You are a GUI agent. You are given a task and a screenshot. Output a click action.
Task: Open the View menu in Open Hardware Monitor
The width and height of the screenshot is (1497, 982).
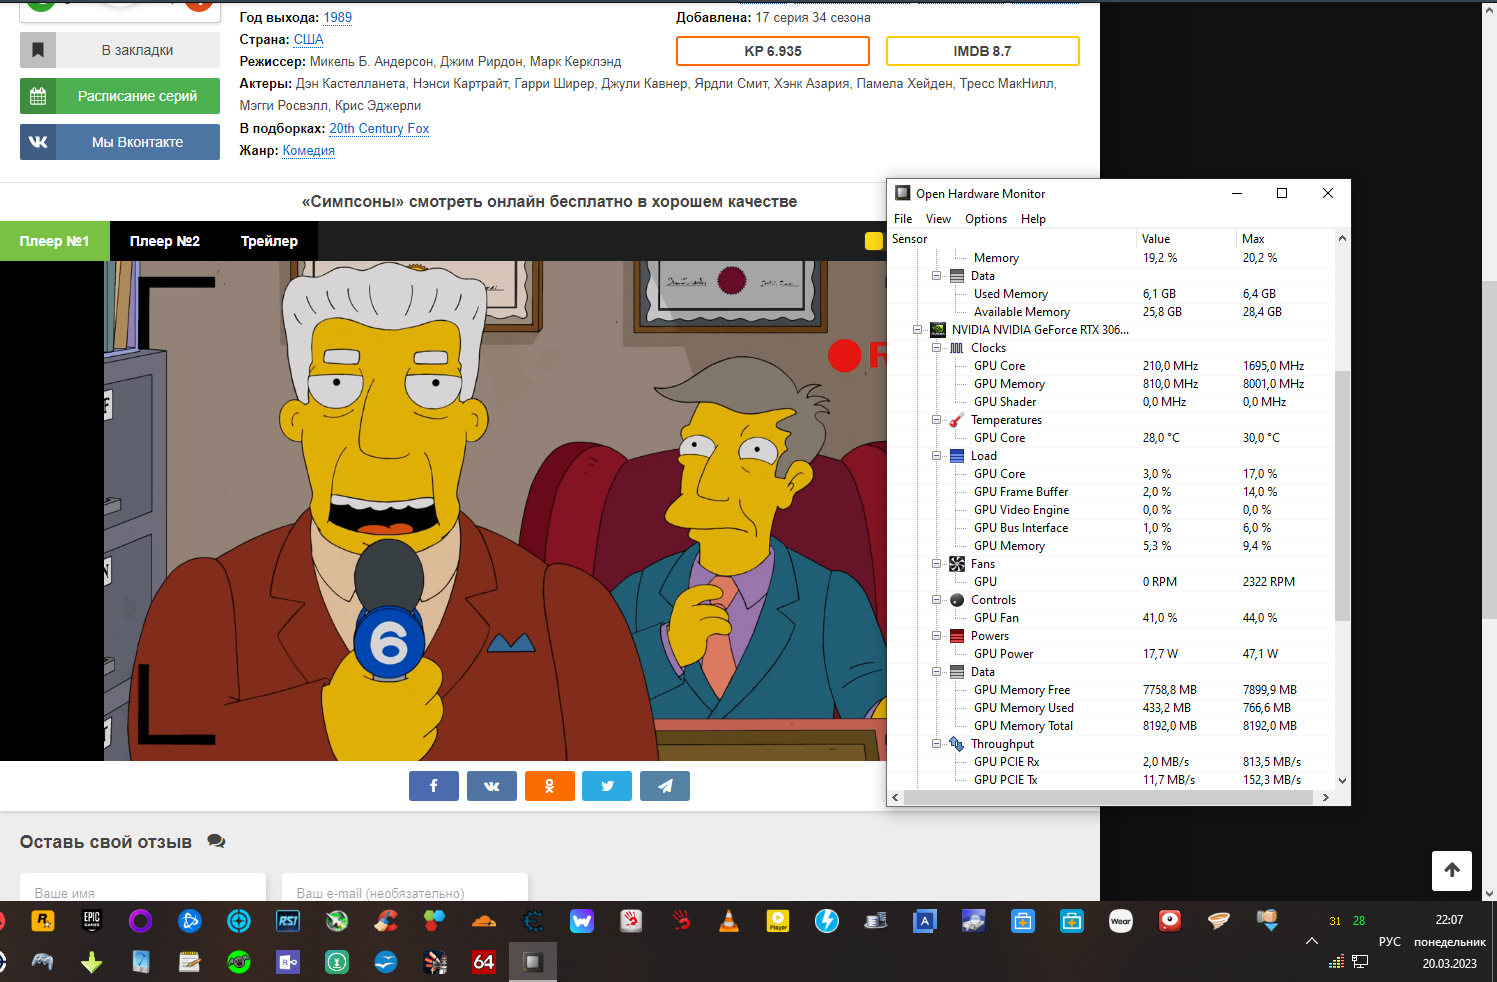pyautogui.click(x=938, y=219)
